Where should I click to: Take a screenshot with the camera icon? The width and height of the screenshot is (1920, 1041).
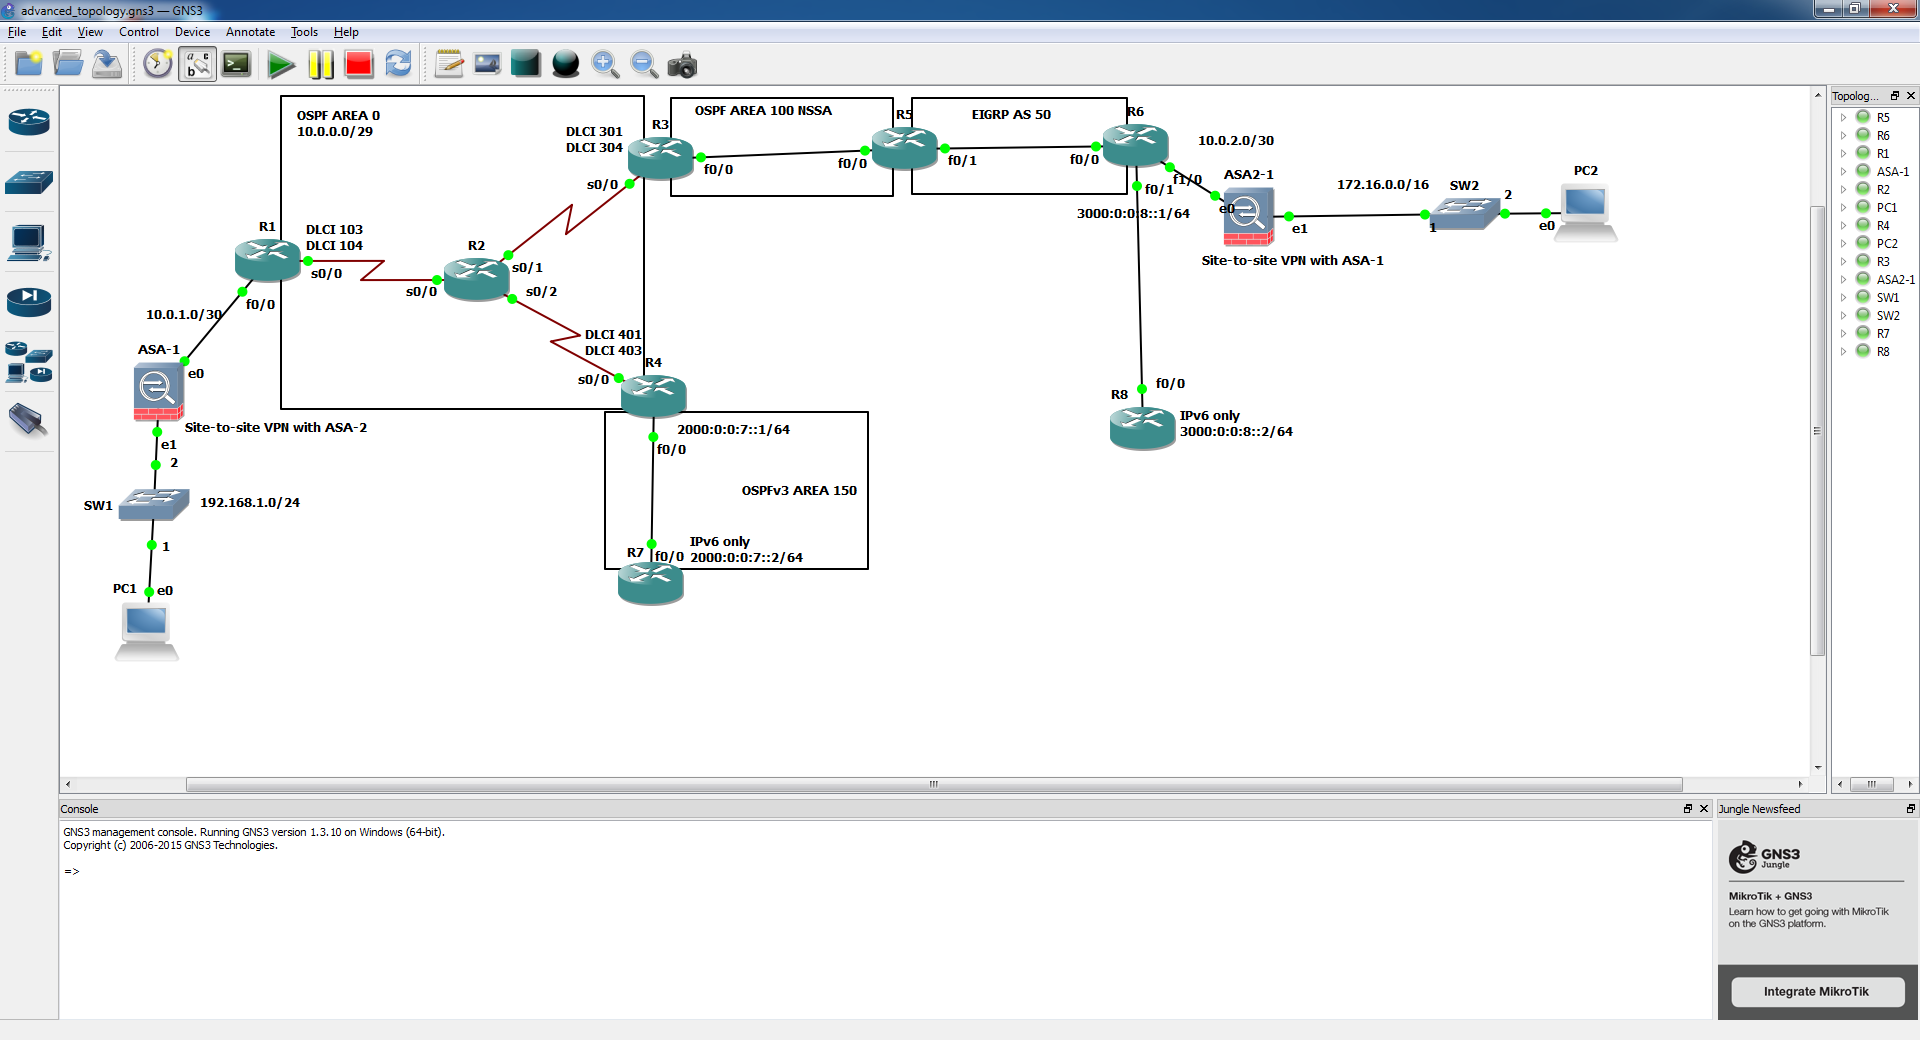pos(682,65)
